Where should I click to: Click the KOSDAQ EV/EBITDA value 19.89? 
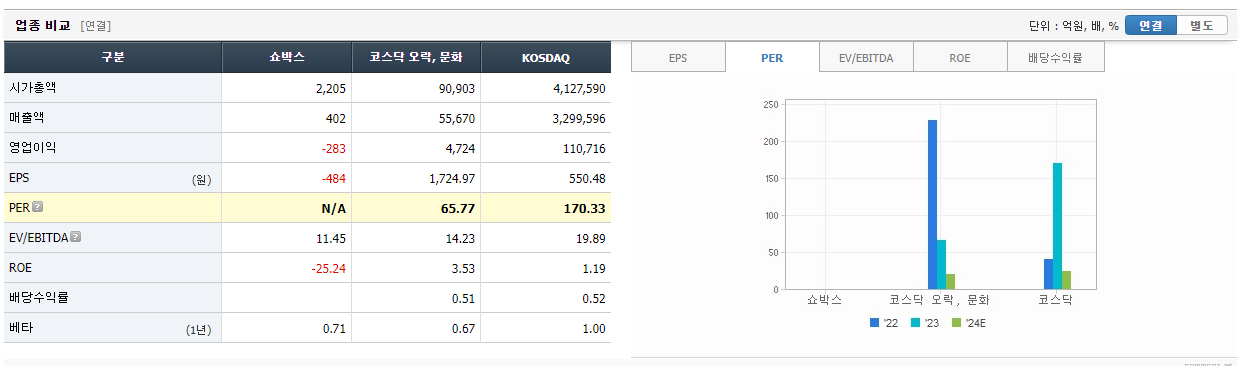point(590,239)
